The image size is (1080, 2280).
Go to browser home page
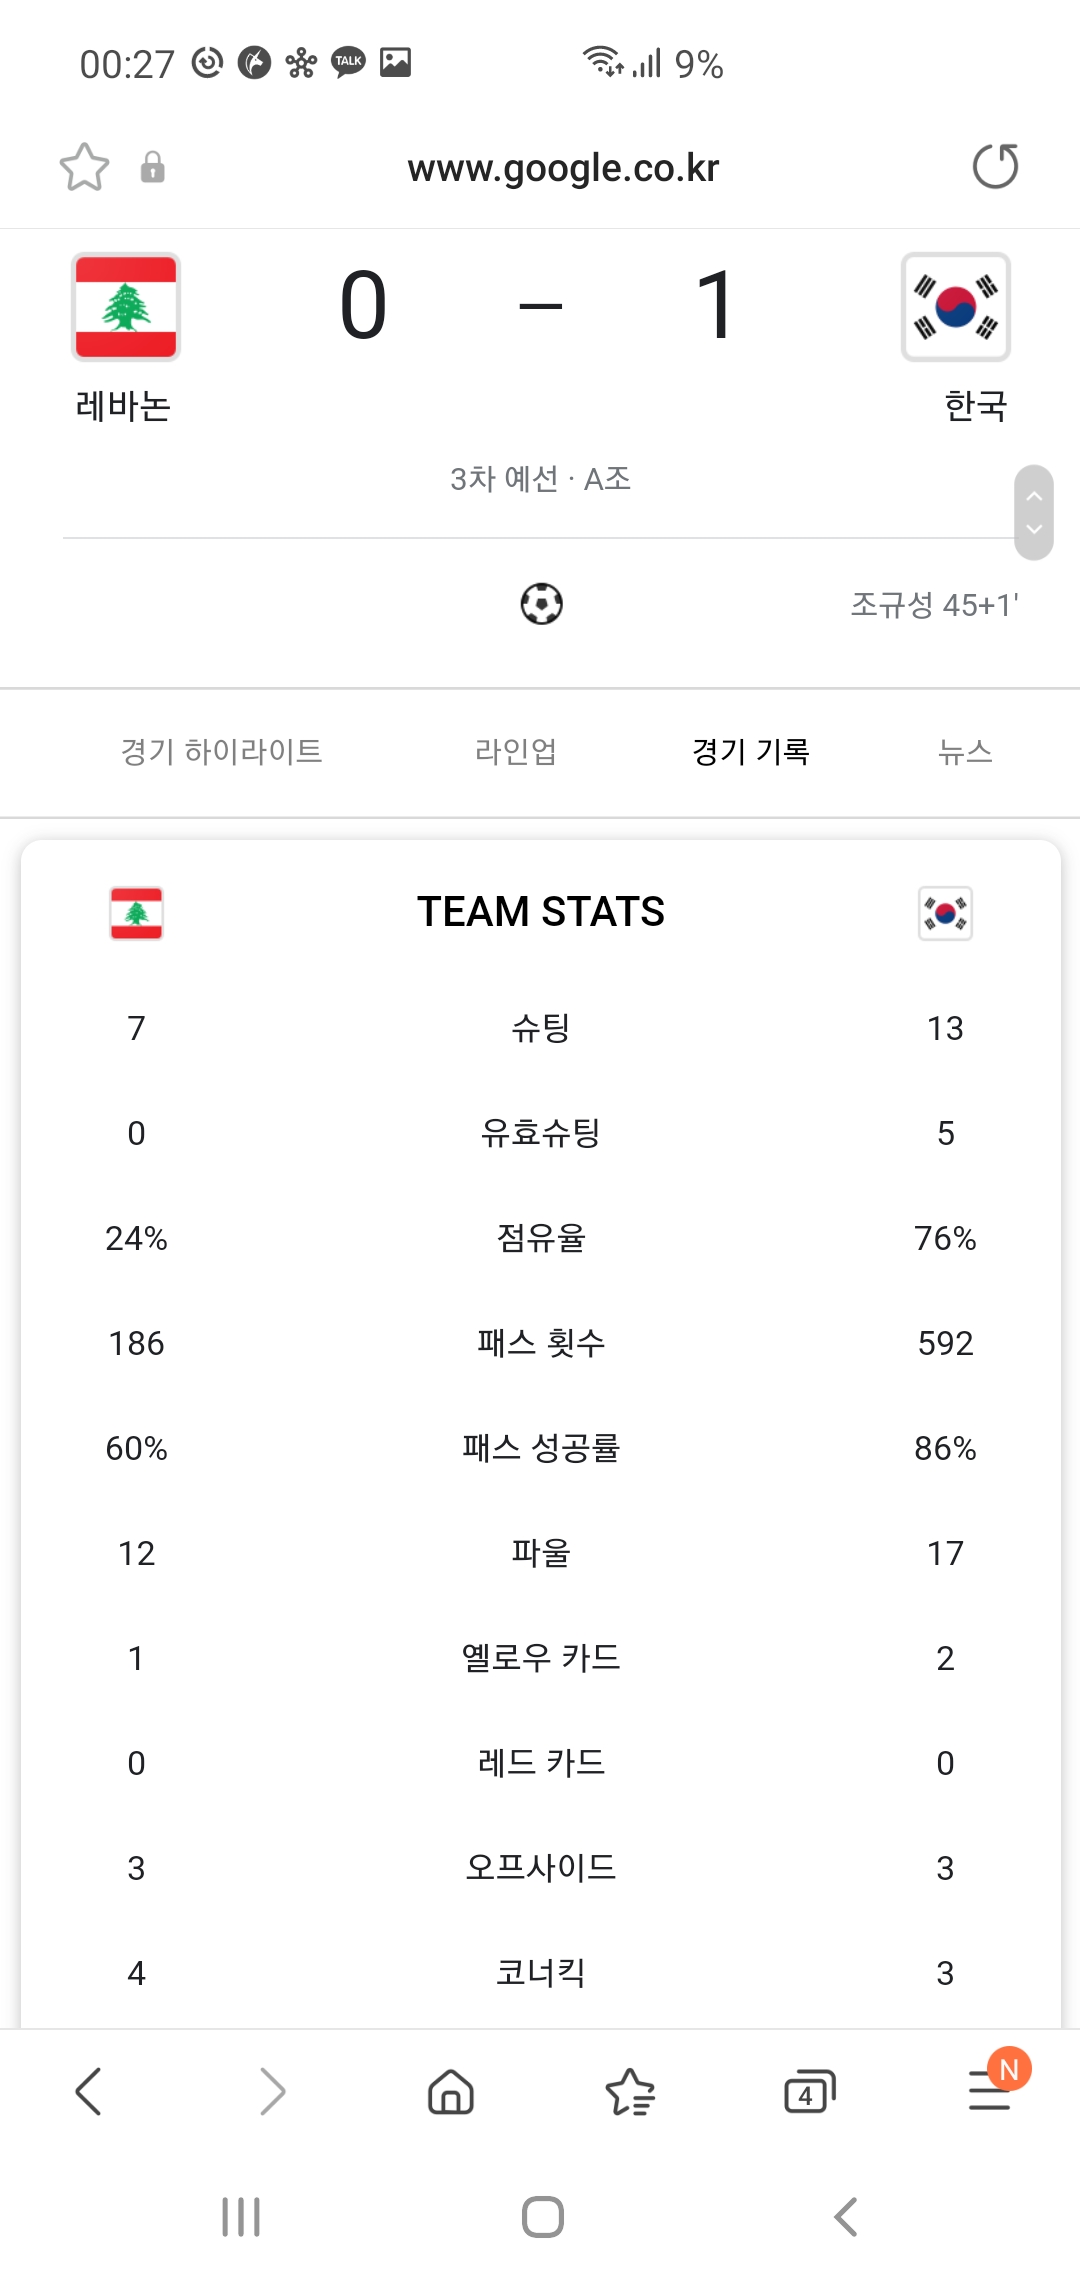pyautogui.click(x=450, y=2092)
